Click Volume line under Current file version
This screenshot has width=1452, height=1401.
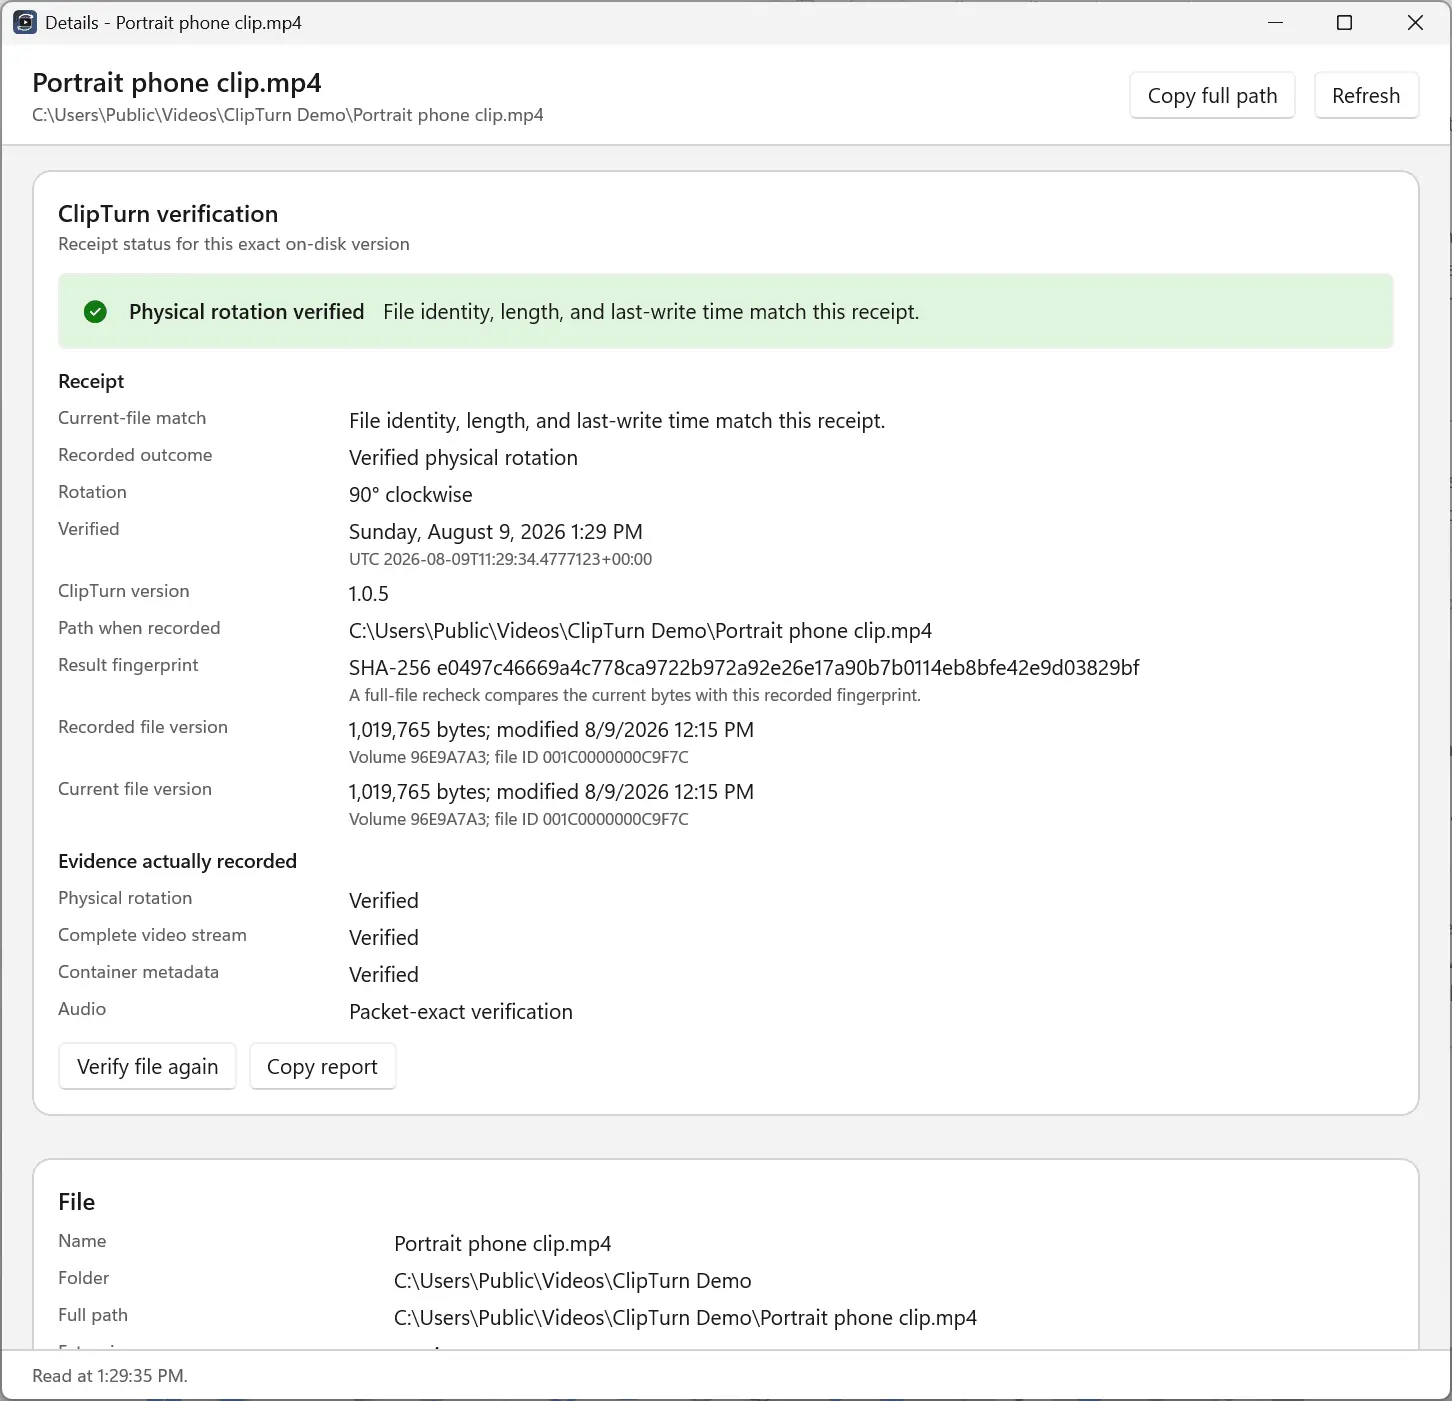[518, 820]
